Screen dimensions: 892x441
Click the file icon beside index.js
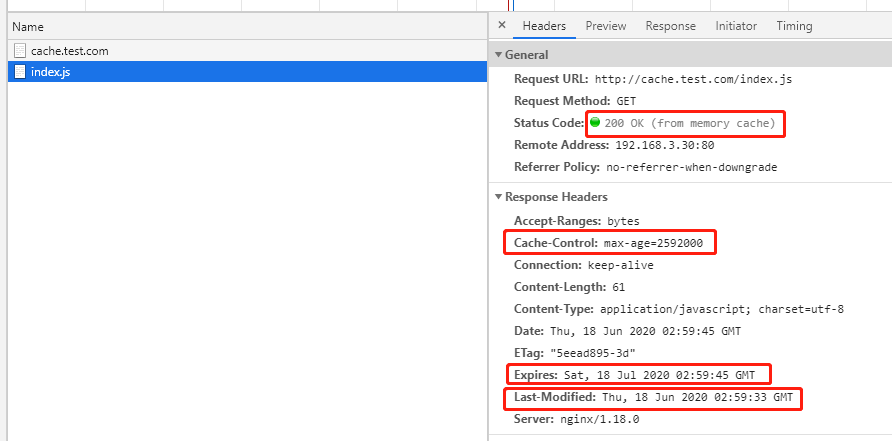[x=20, y=72]
